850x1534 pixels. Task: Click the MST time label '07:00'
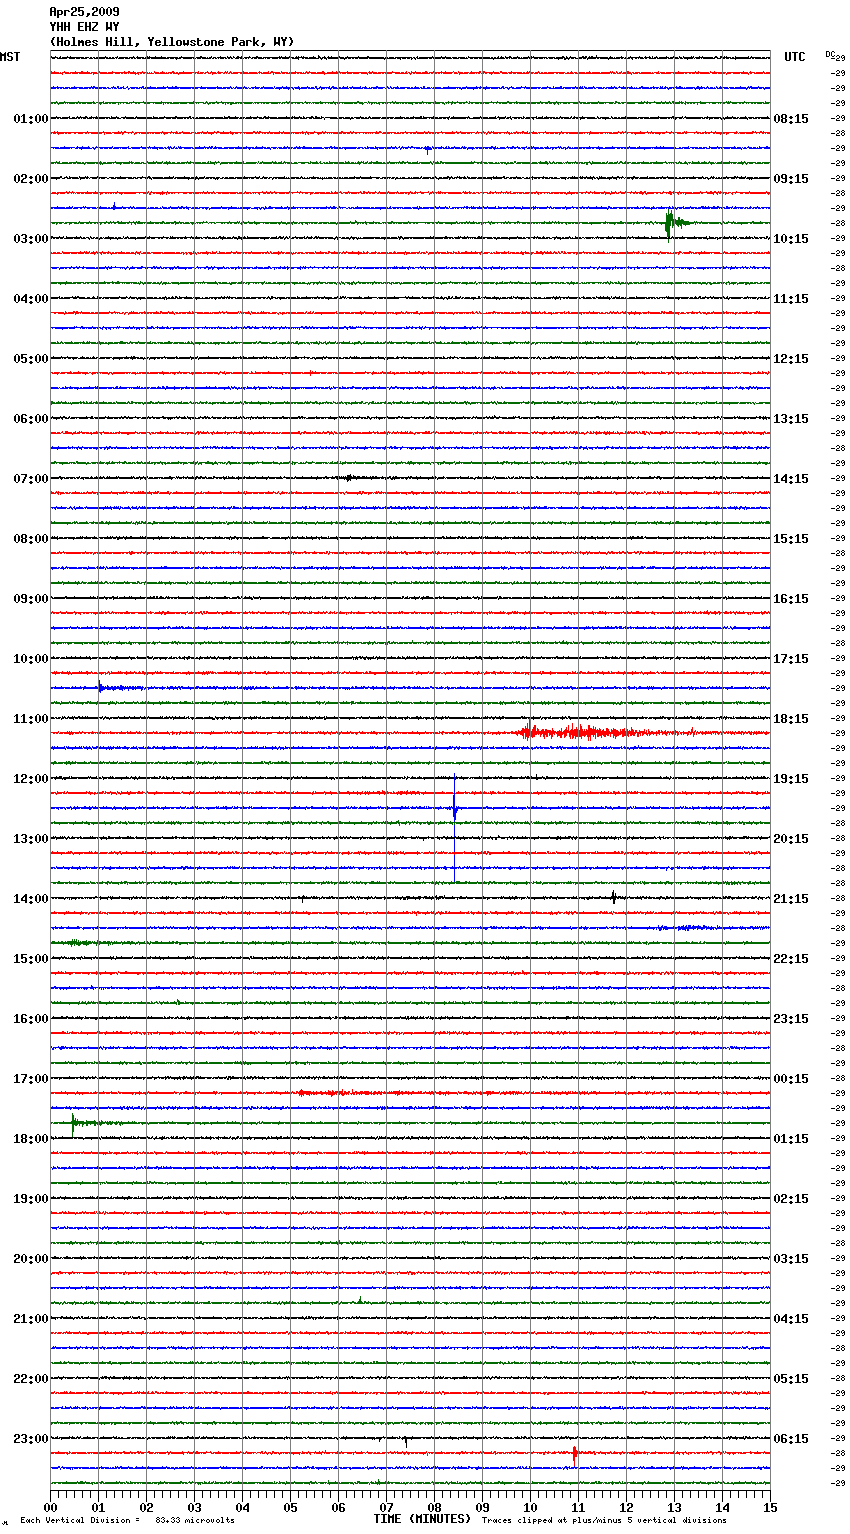pyautogui.click(x=31, y=479)
